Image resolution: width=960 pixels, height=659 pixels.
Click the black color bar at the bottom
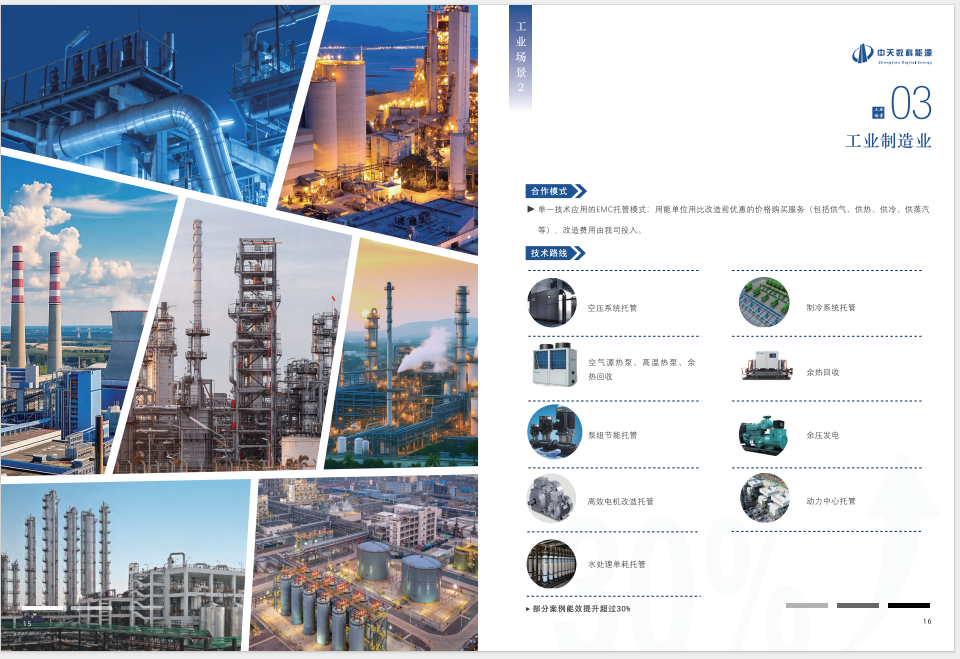(x=908, y=605)
